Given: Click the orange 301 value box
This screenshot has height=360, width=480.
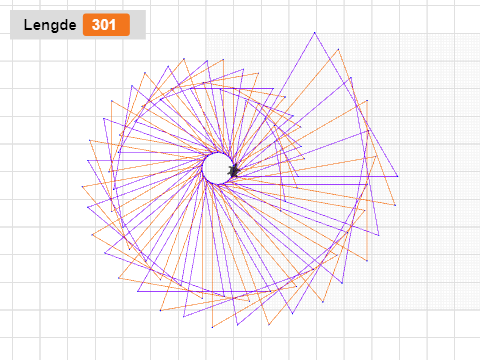Looking at the screenshot, I should (106, 25).
